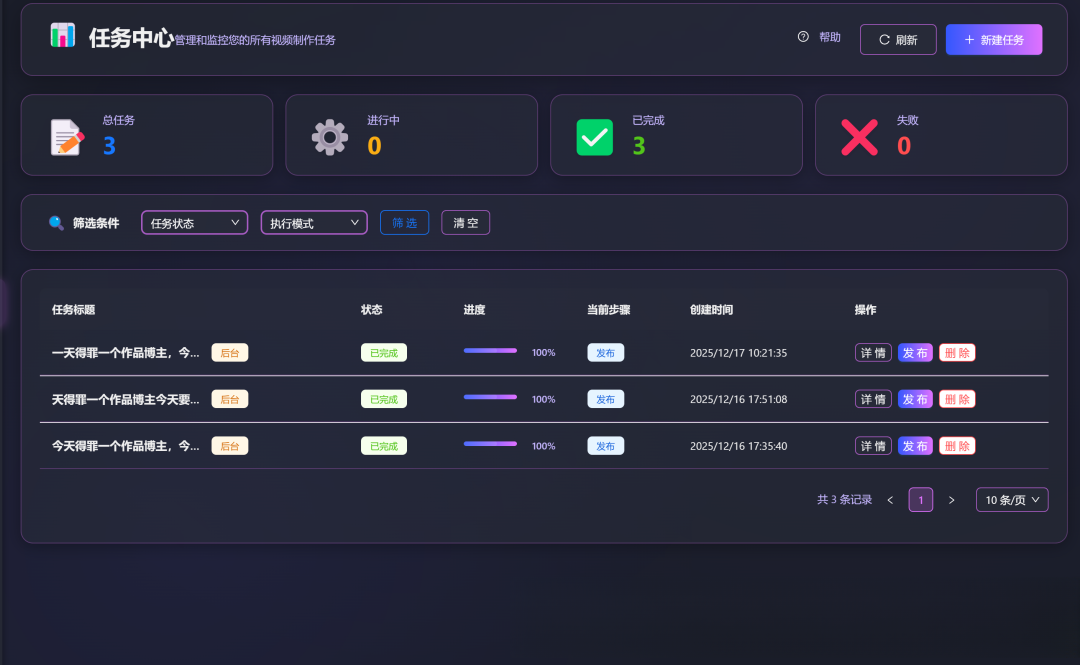Clear filters with the 清空 button
Image resolution: width=1080 pixels, height=665 pixels.
click(x=466, y=223)
